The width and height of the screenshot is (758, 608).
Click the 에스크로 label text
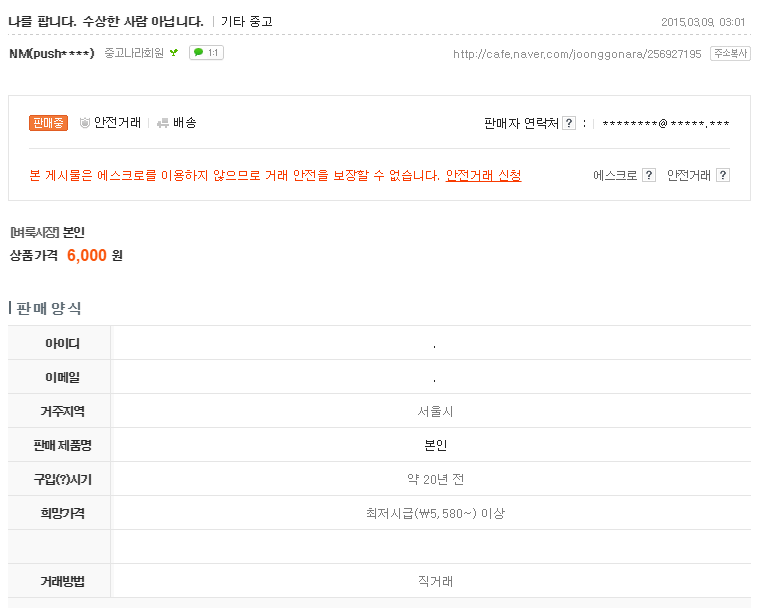(615, 175)
